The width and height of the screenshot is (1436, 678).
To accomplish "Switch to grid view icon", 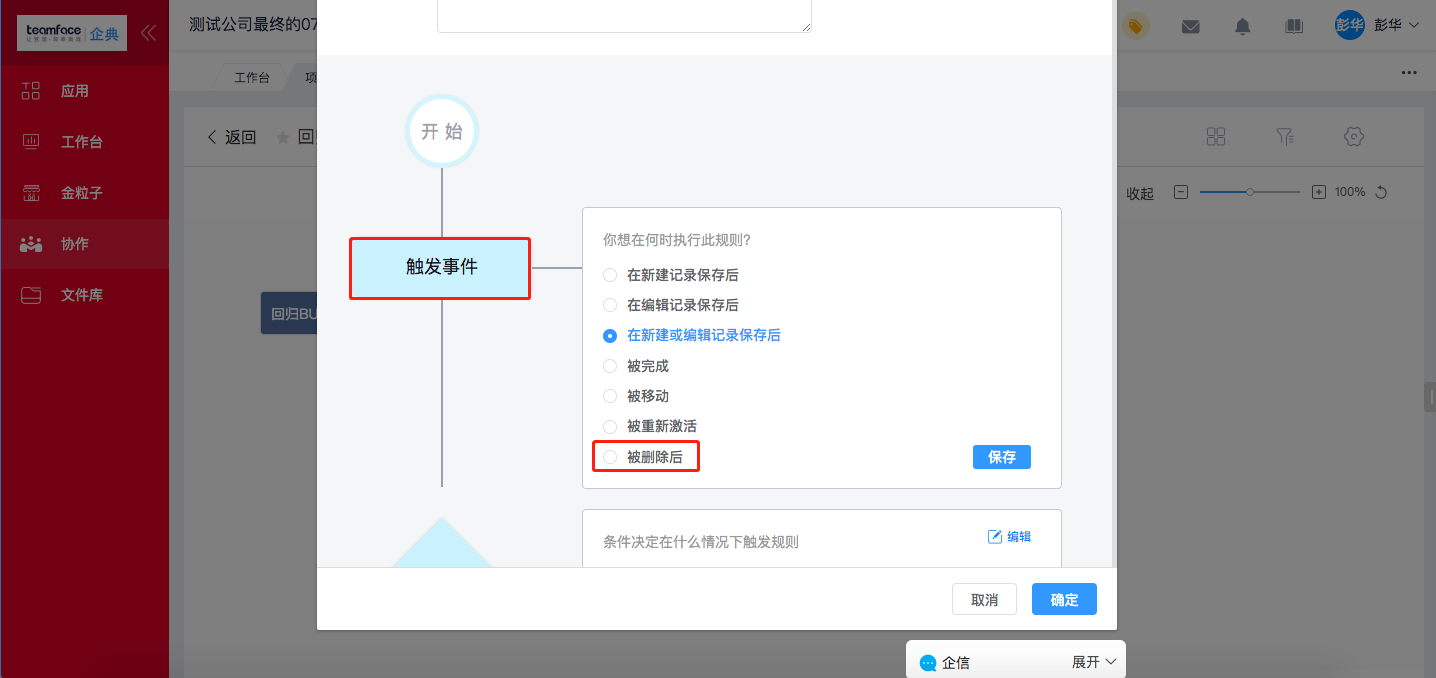I will pos(1216,137).
